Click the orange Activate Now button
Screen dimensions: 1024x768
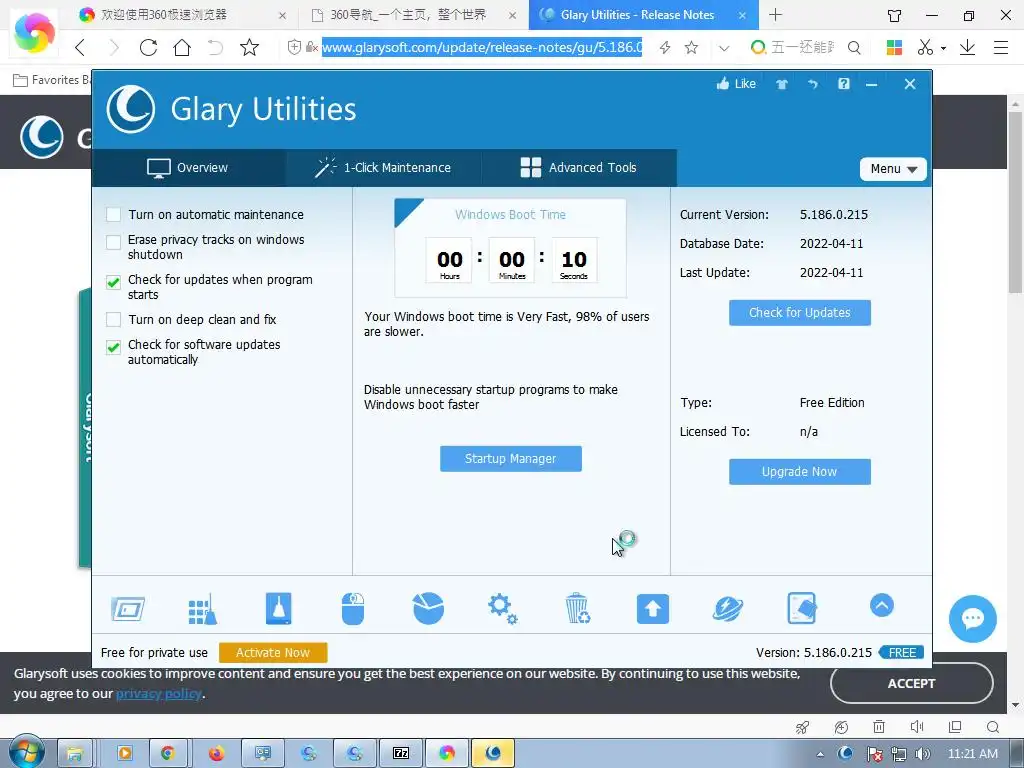[273, 652]
